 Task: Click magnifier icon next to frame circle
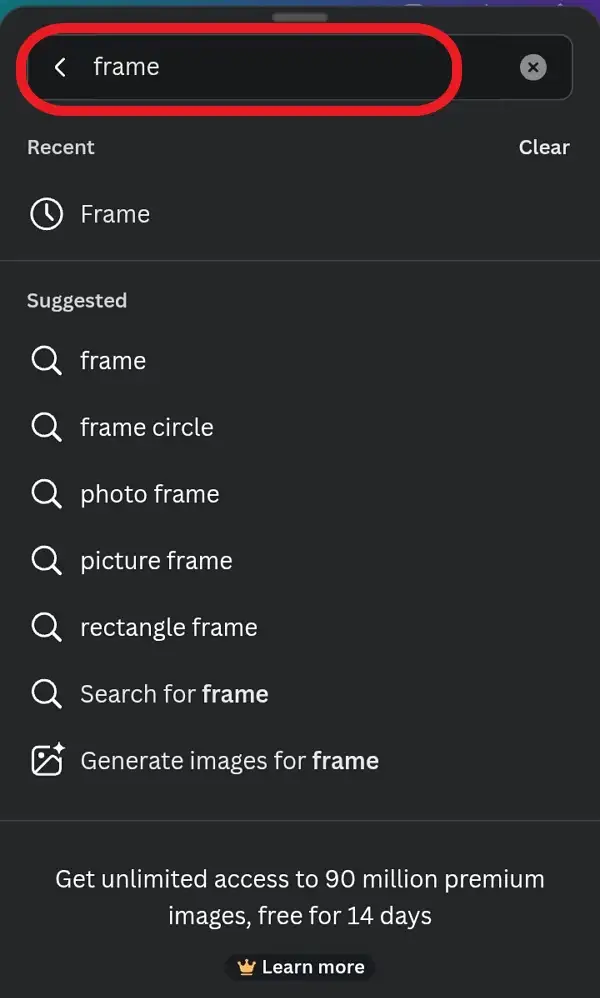46,427
